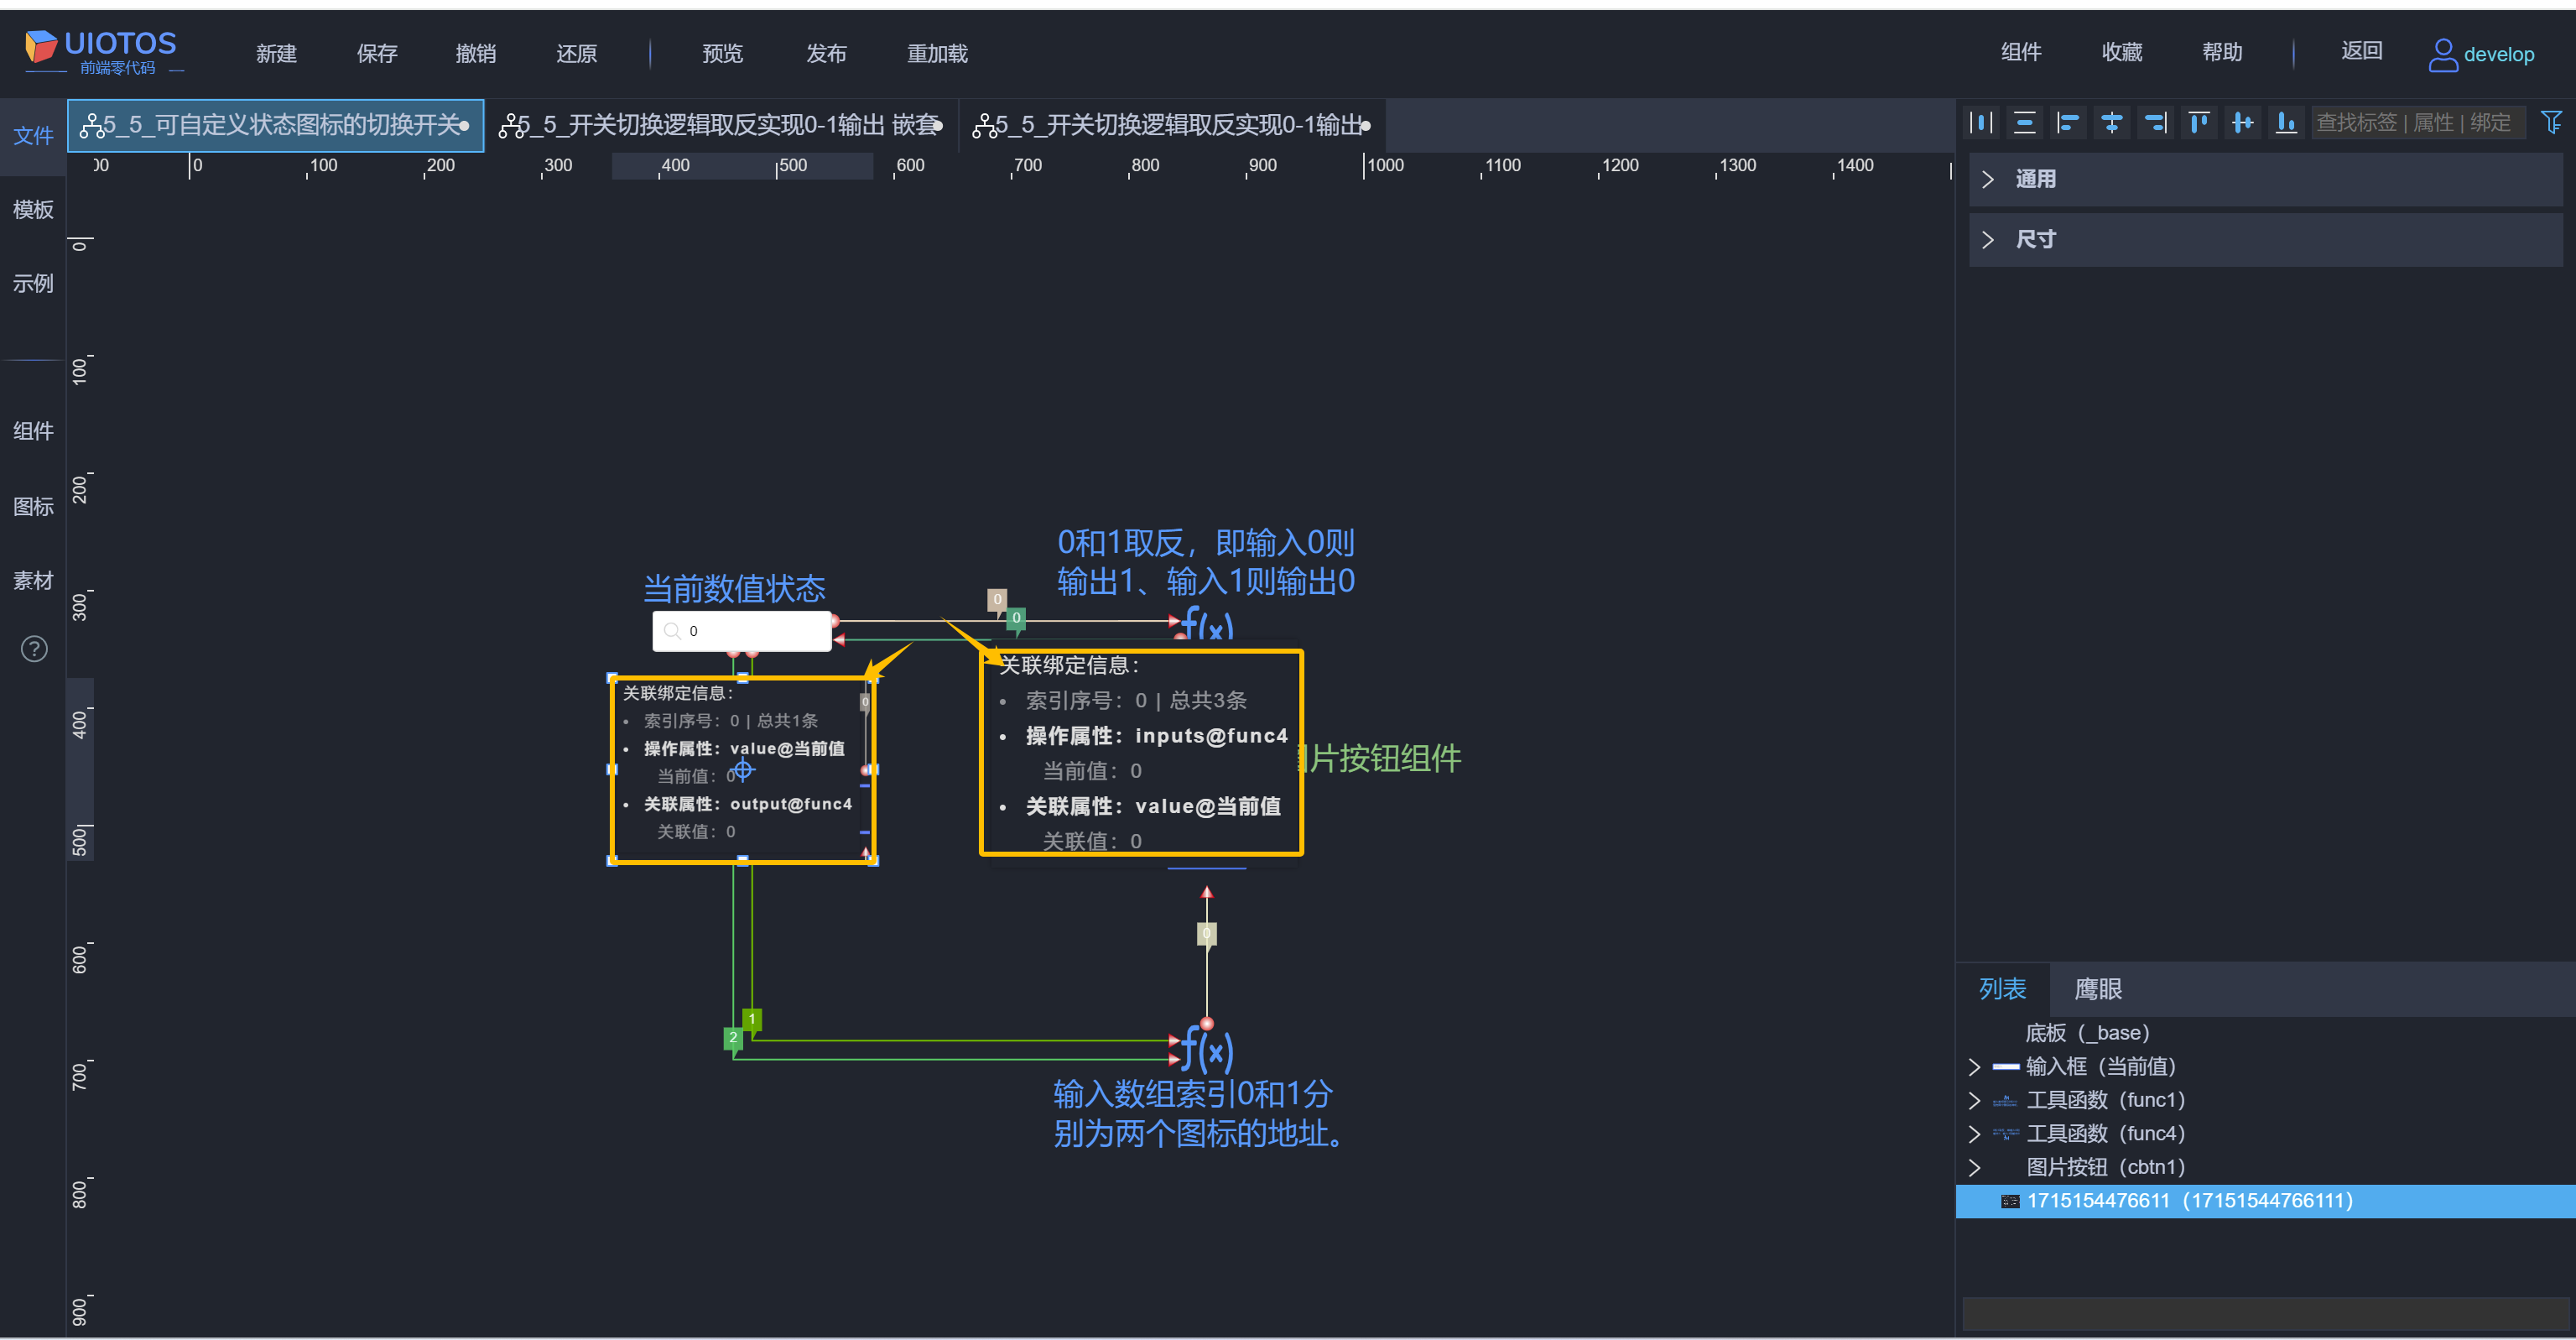Align selection to right edge
This screenshot has height=1340, width=2576.
tap(2155, 122)
